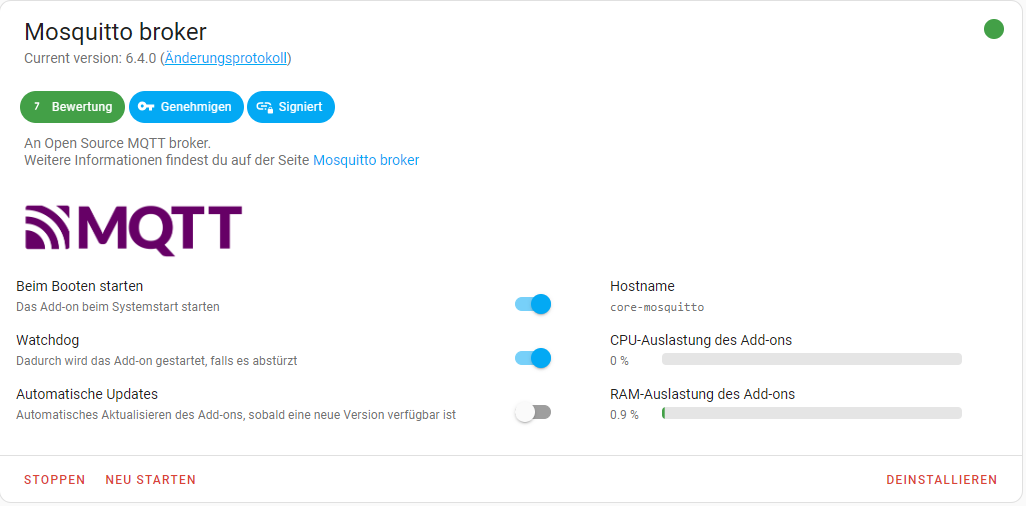Click the CPU-Auslastung usage bar
The image size is (1026, 506).
pyautogui.click(x=811, y=359)
